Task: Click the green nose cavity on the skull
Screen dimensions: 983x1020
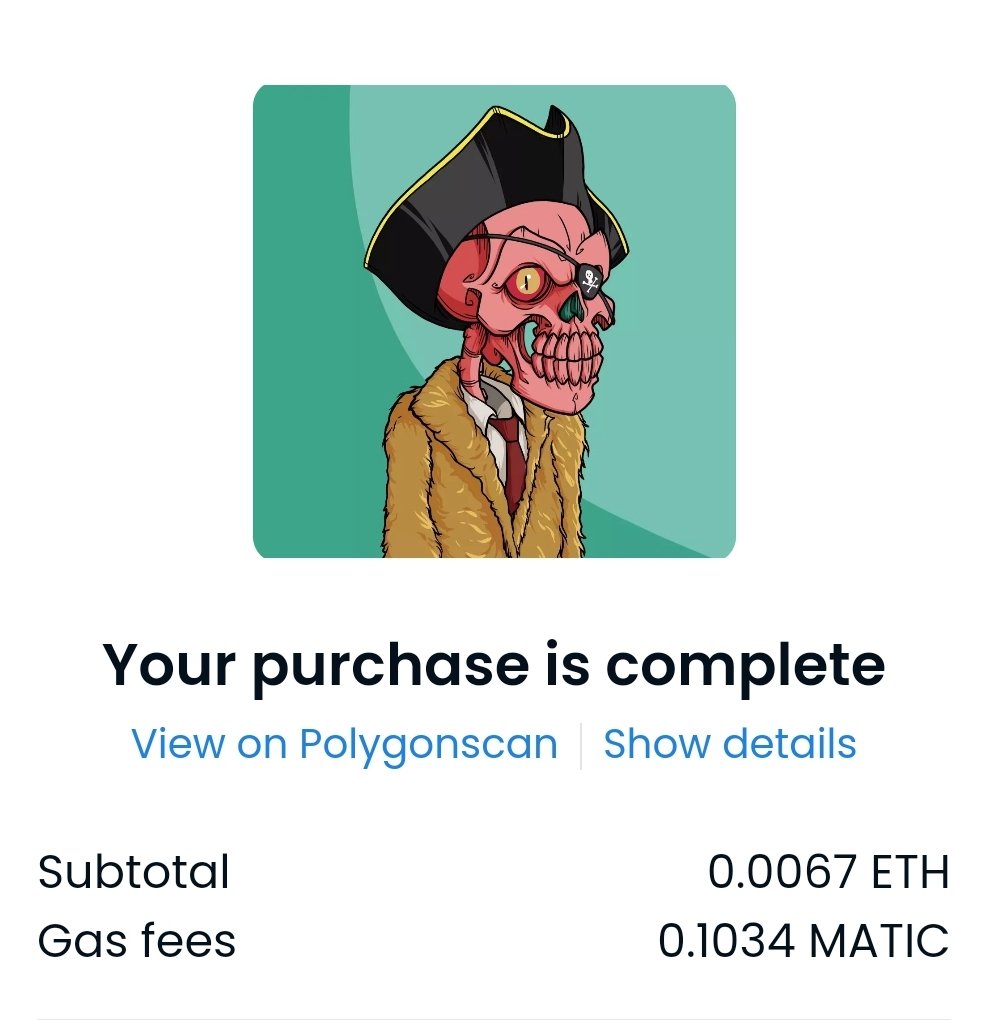Action: (x=573, y=306)
